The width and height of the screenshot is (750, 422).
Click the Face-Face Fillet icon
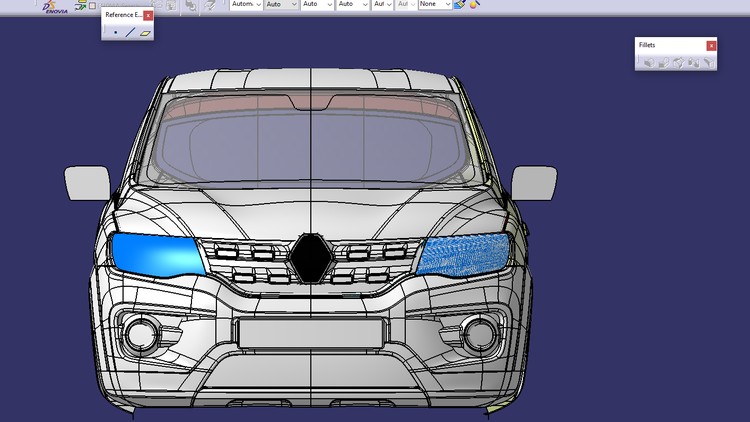(x=694, y=63)
